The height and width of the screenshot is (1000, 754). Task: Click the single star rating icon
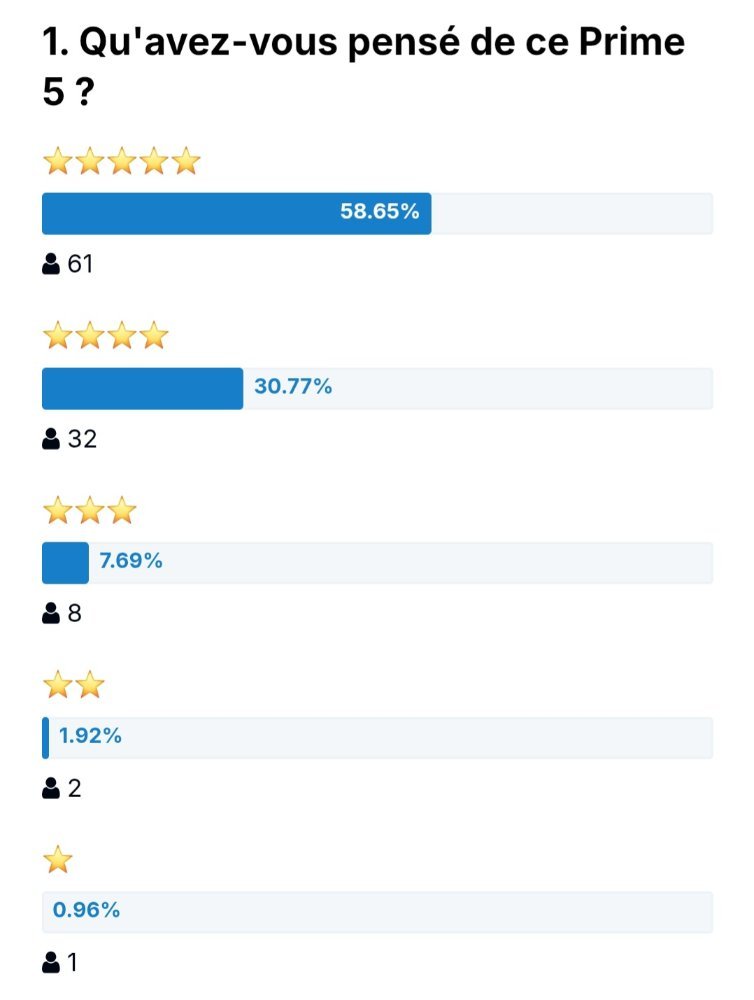(58, 860)
